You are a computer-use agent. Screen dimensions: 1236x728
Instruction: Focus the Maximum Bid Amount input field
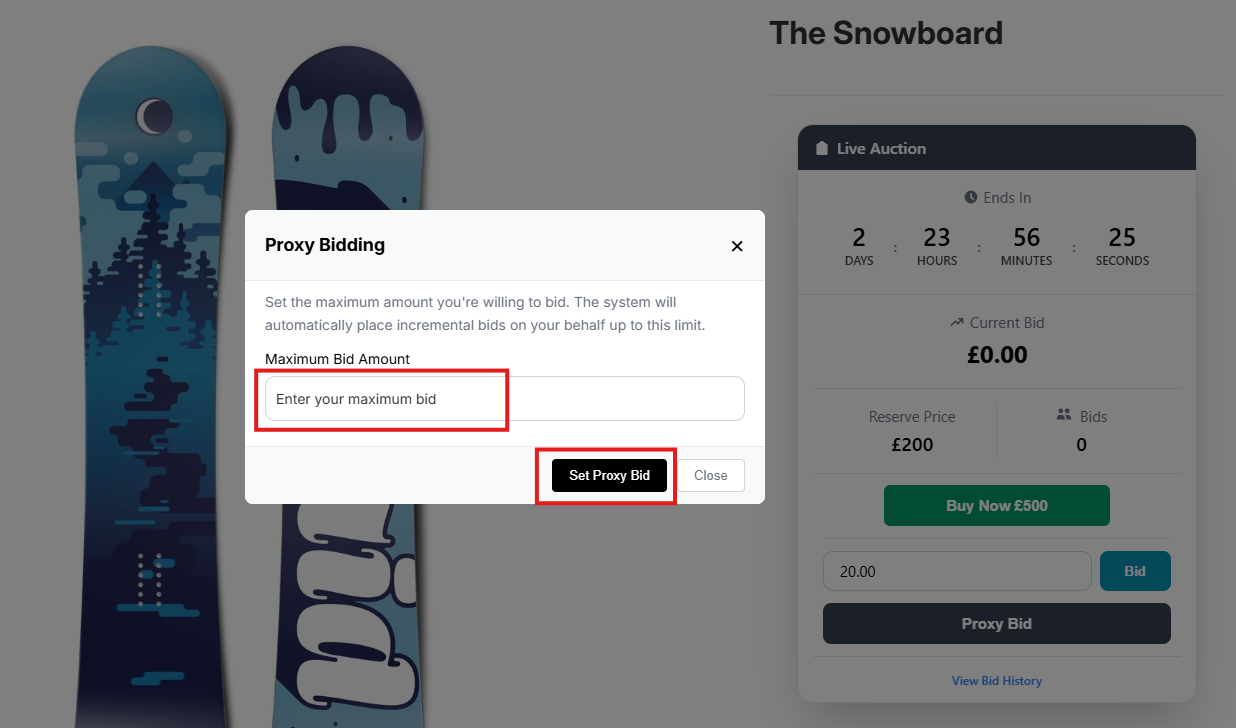click(504, 399)
